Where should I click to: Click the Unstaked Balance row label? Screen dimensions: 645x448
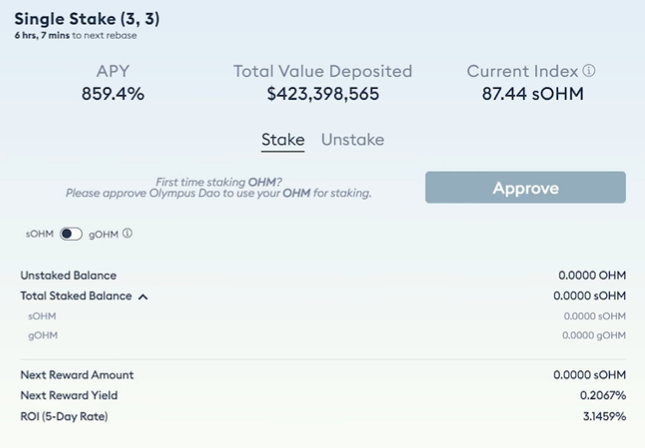68,275
